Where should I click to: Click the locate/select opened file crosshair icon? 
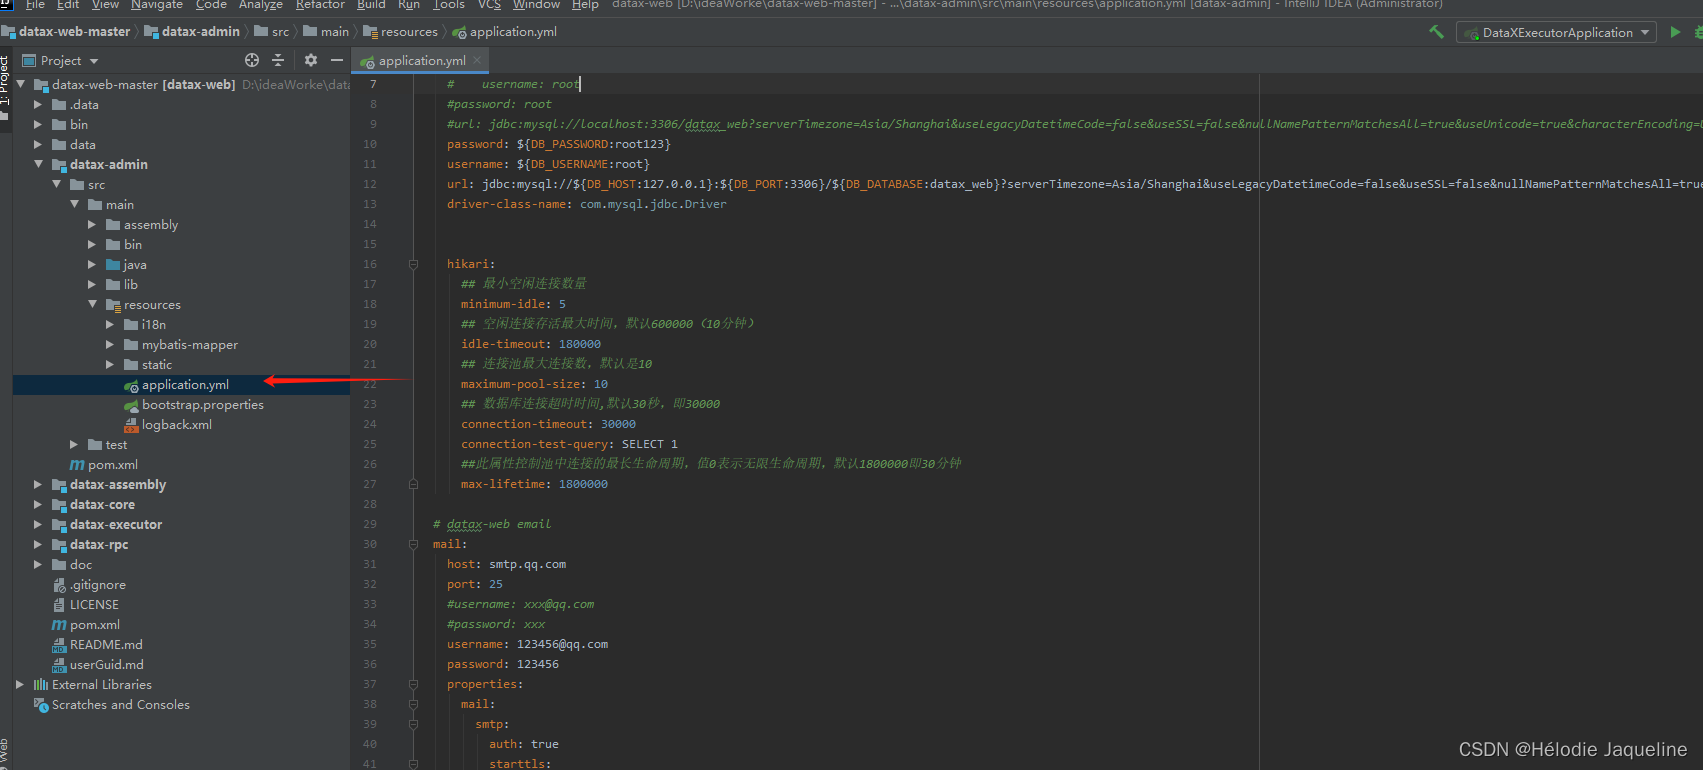coord(252,61)
